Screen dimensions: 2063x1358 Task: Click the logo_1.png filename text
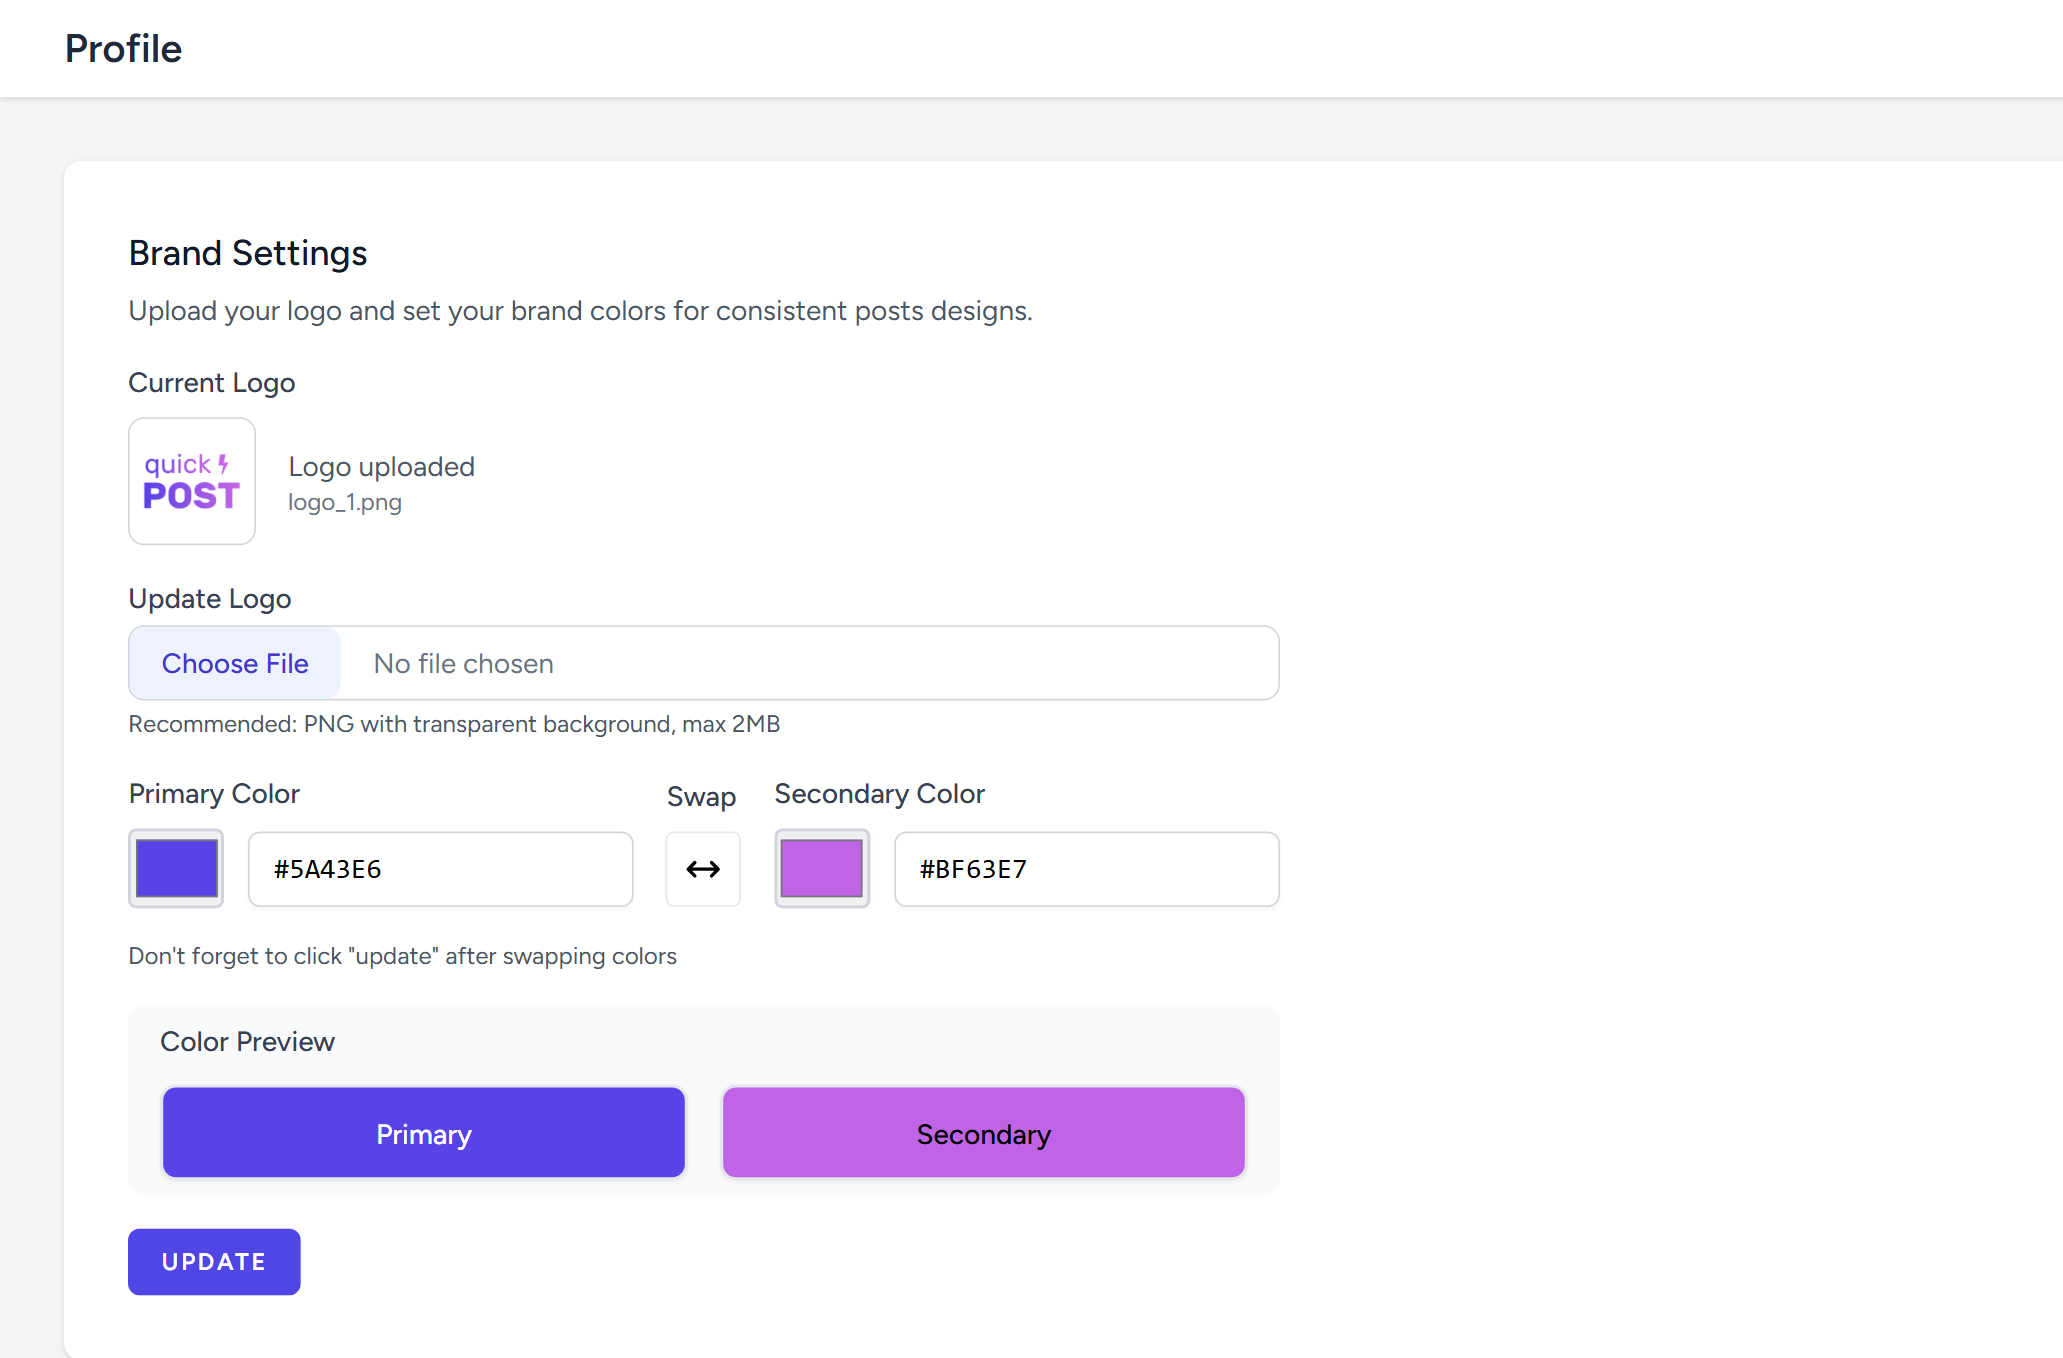345,502
